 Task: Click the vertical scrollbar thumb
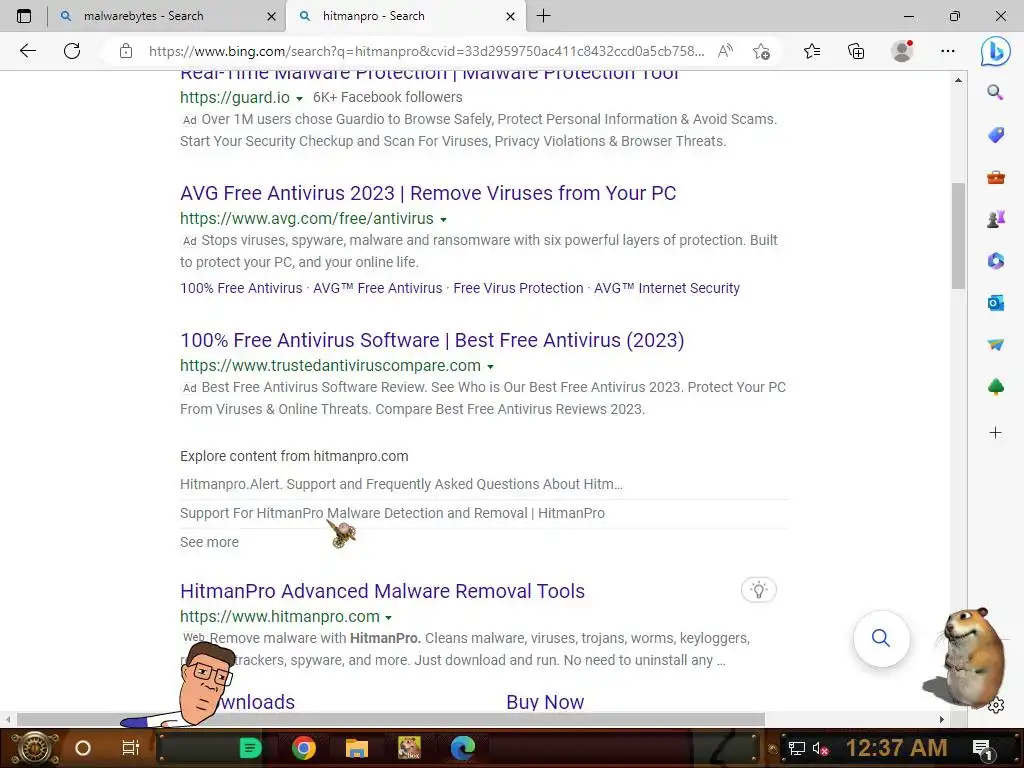(958, 235)
